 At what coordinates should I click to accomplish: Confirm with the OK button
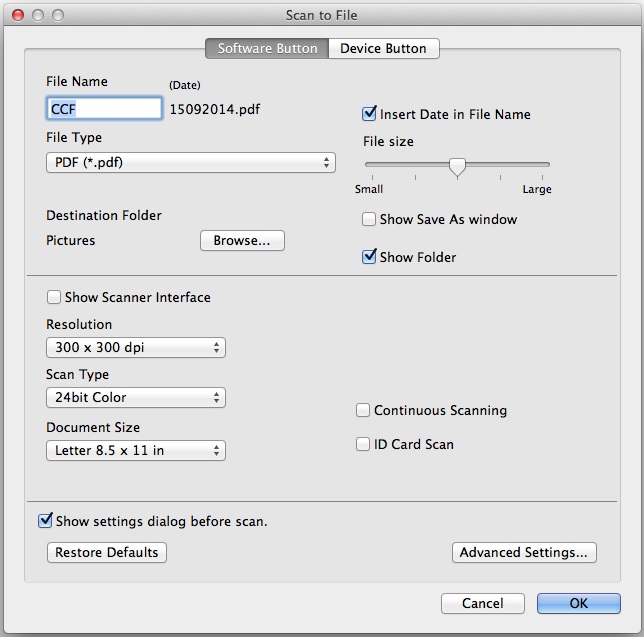578,603
